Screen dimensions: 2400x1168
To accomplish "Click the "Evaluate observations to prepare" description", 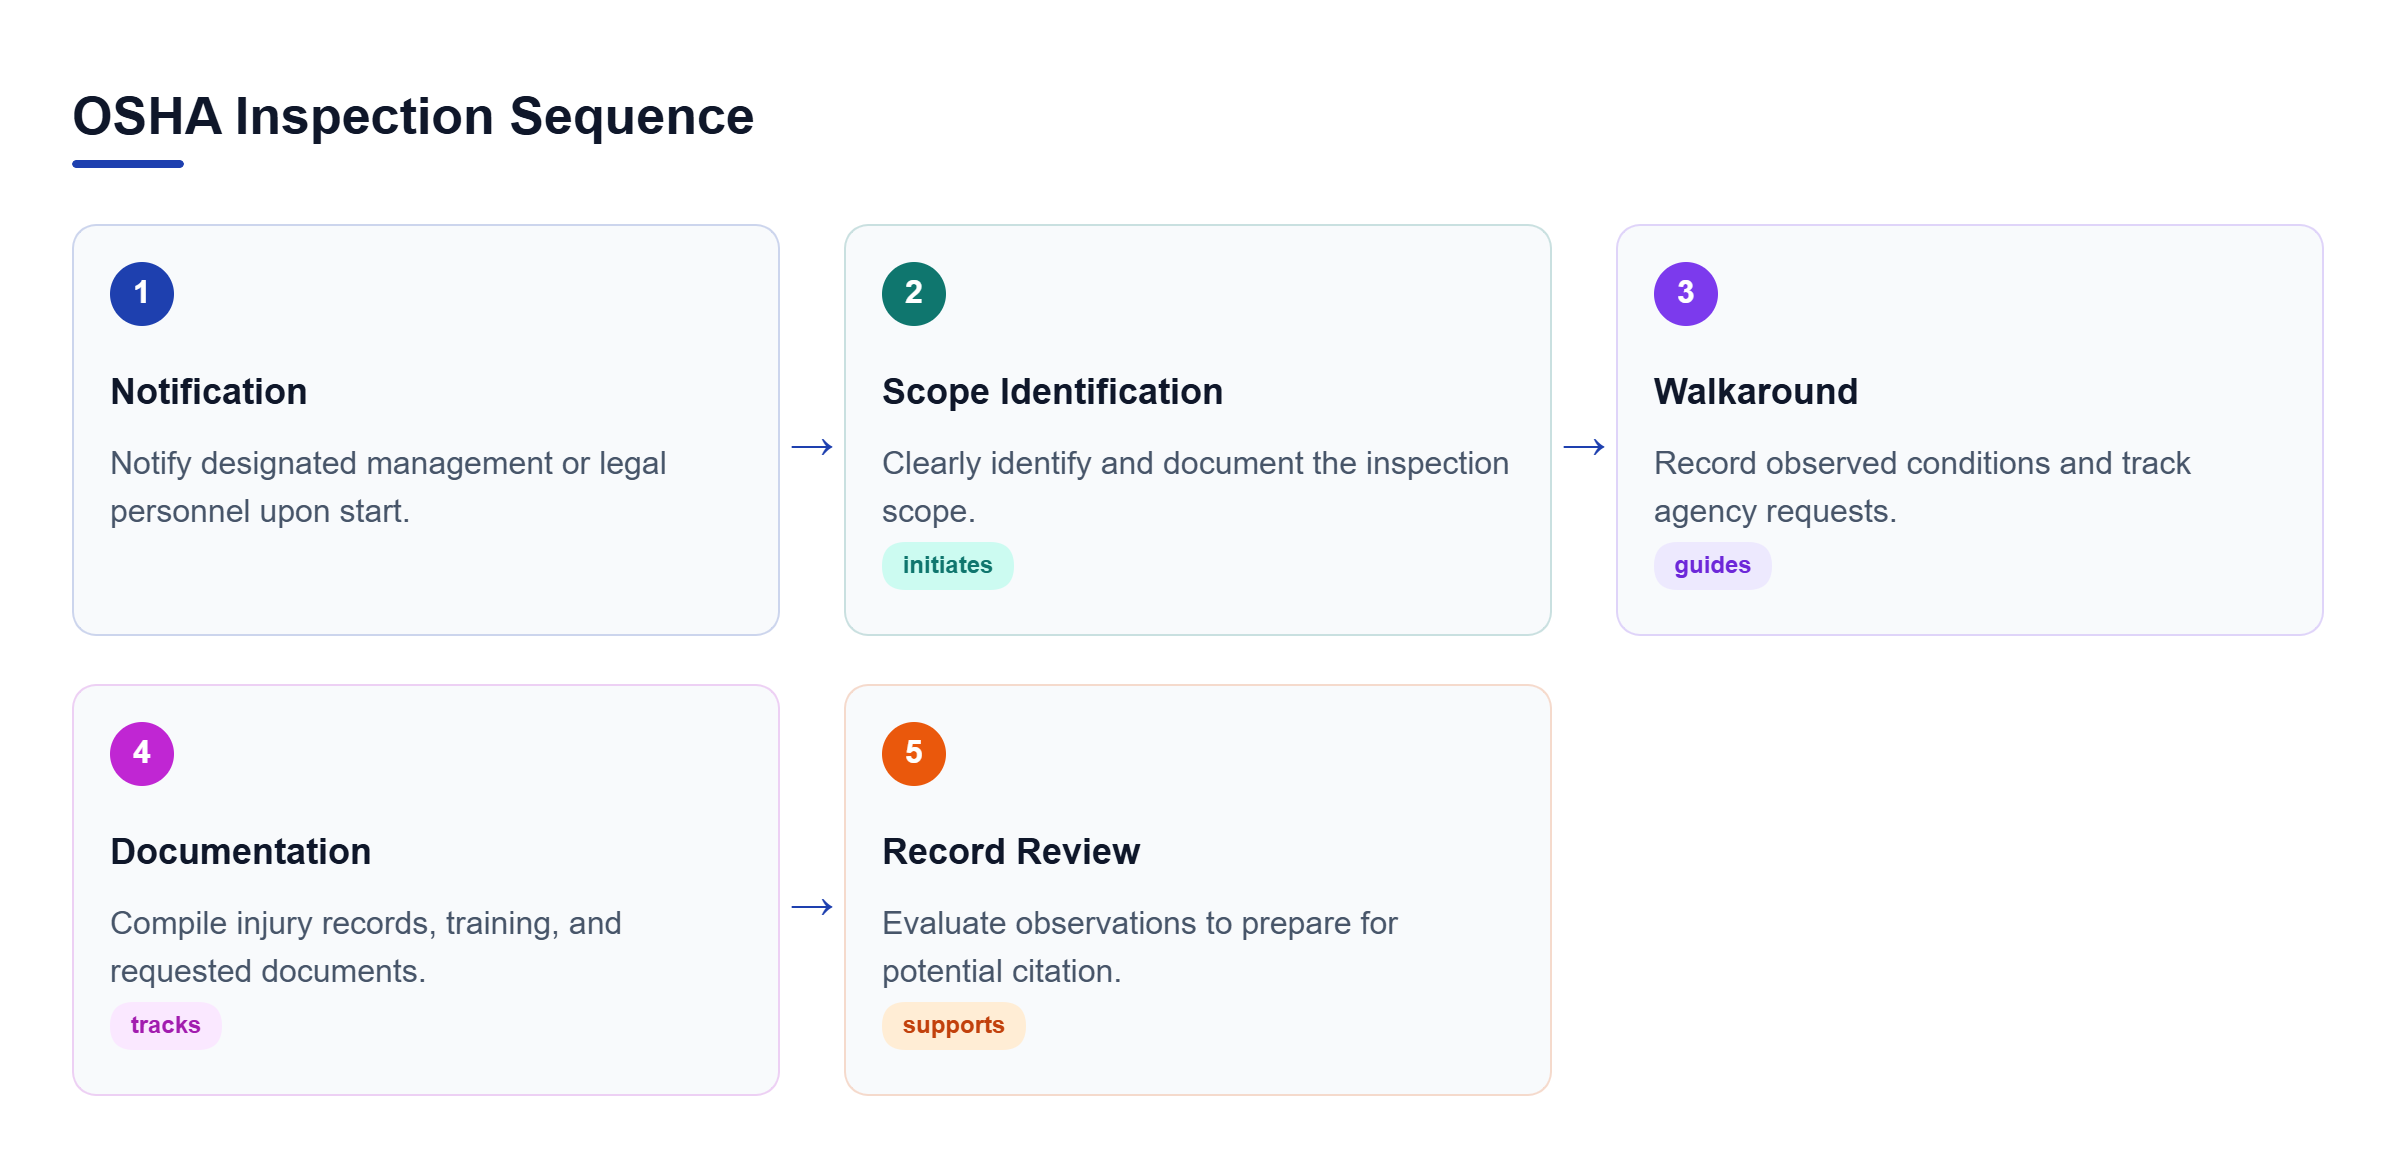I will (1140, 947).
